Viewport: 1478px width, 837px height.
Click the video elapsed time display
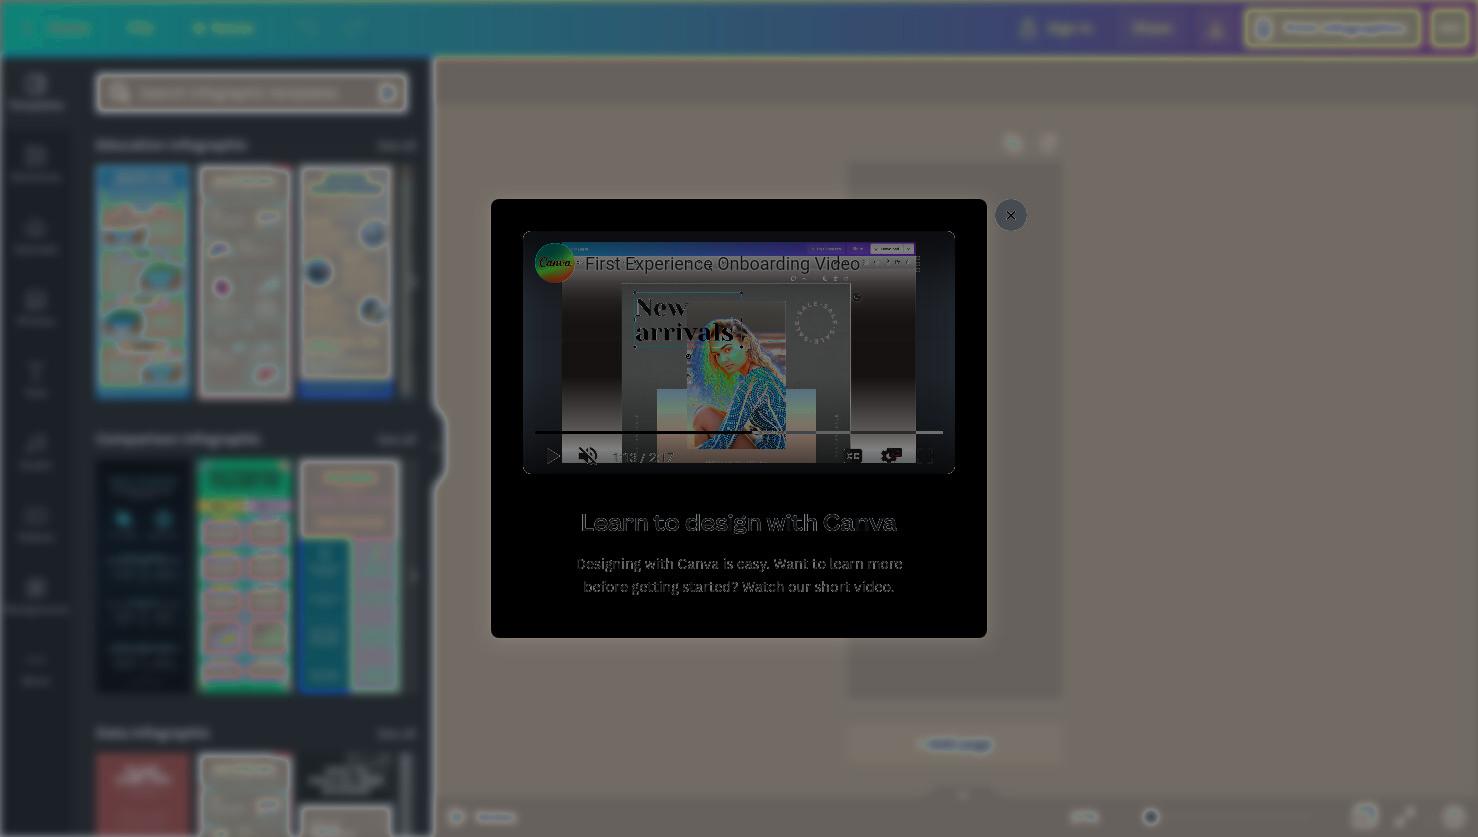point(643,457)
